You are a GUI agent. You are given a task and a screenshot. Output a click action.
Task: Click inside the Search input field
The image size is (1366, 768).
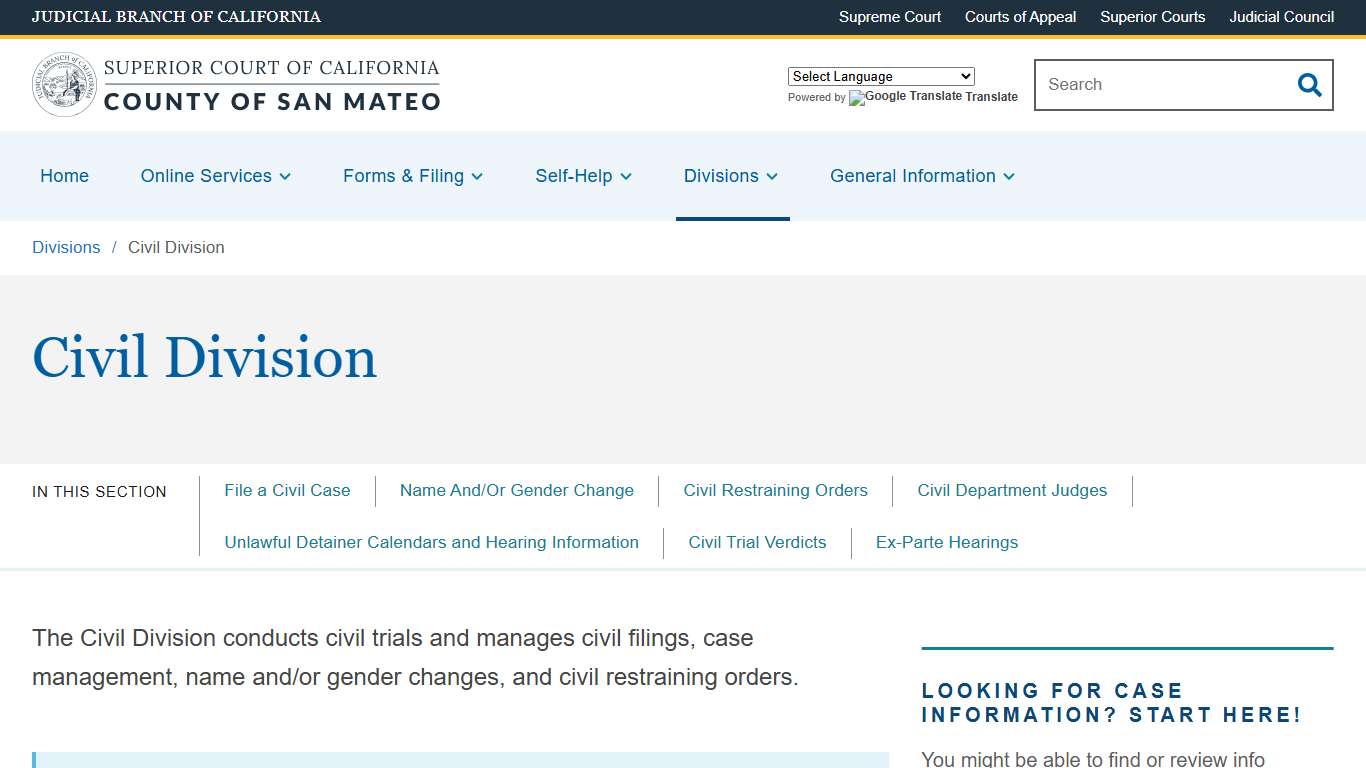1160,85
